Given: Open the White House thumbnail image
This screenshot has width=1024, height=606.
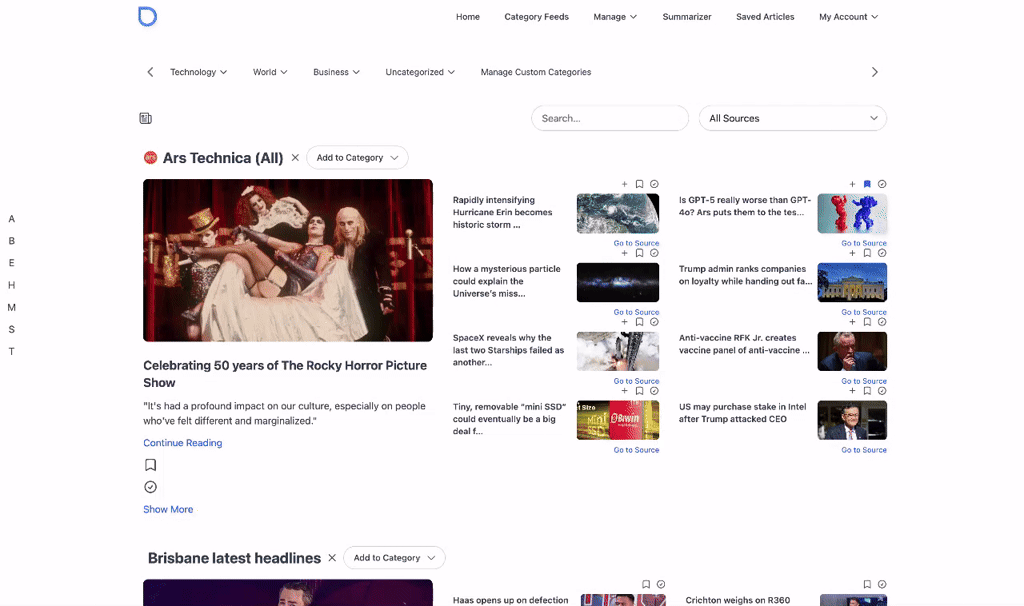Looking at the screenshot, I should coord(852,283).
